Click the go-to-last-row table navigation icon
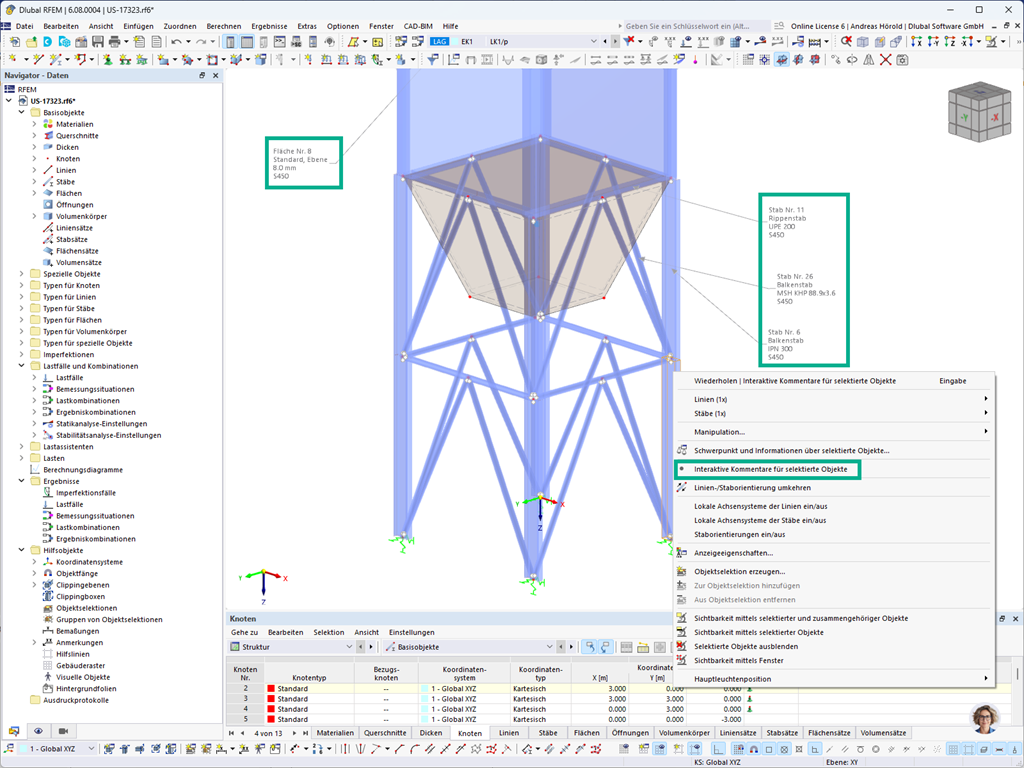1024x768 pixels. (304, 733)
